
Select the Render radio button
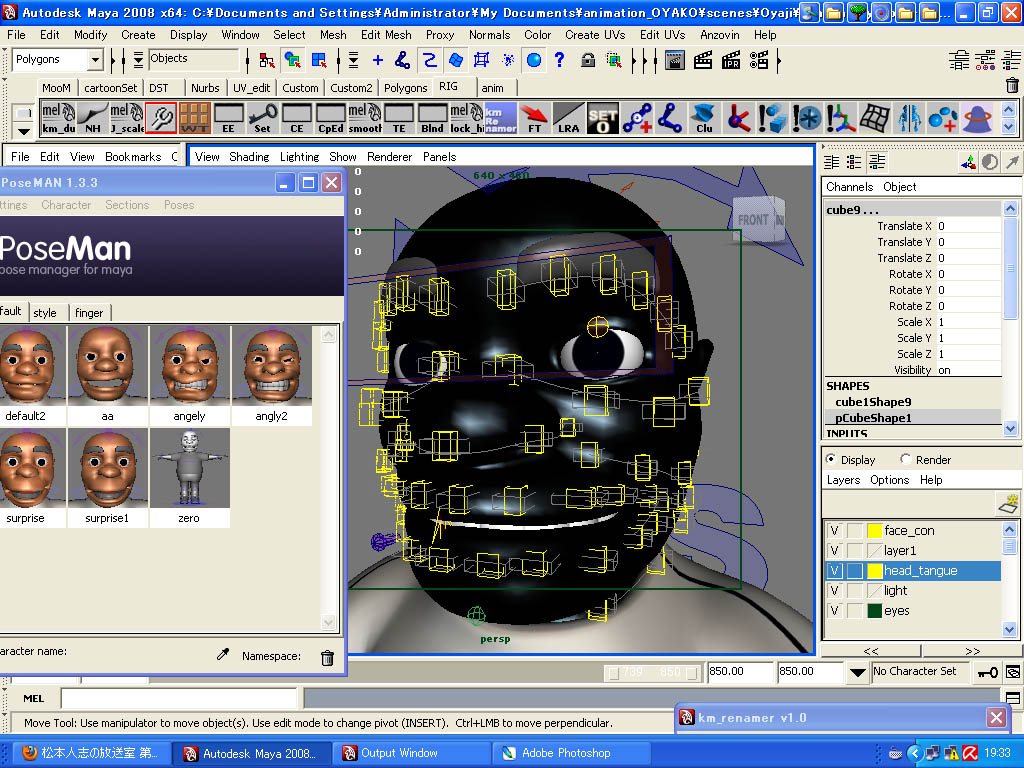(x=906, y=459)
